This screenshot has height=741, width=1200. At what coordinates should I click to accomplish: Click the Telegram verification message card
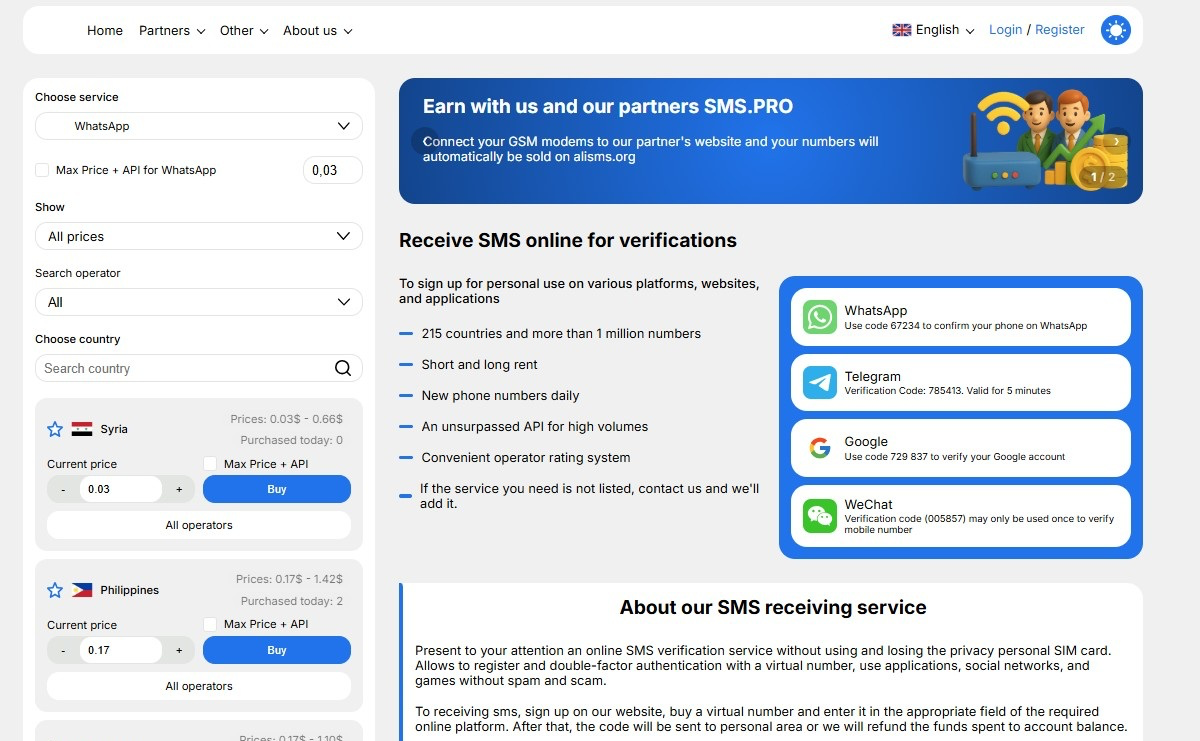961,382
